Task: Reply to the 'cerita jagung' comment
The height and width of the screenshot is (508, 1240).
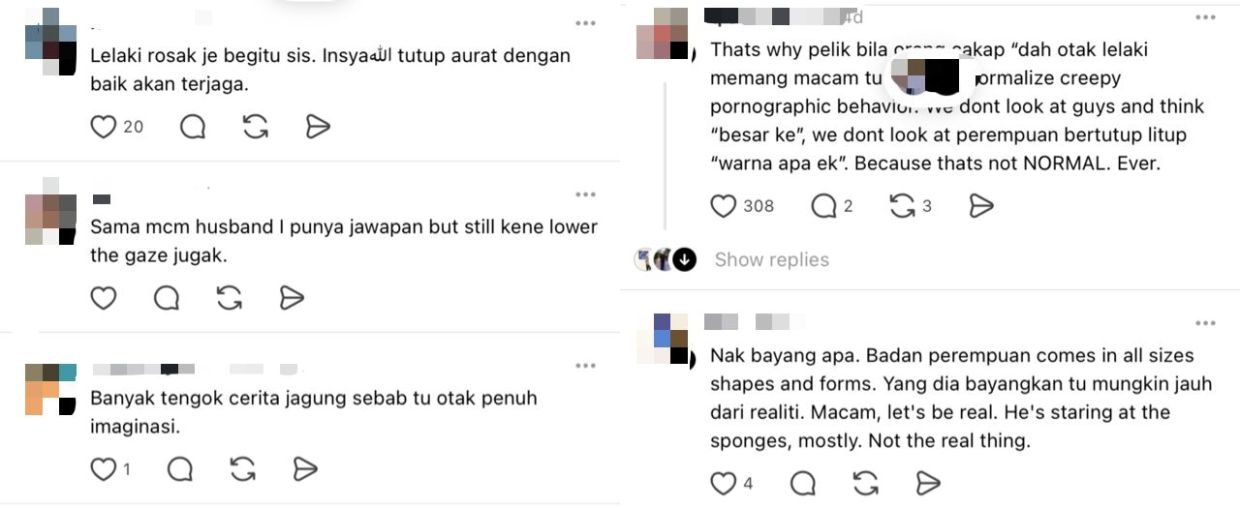Action: point(180,469)
